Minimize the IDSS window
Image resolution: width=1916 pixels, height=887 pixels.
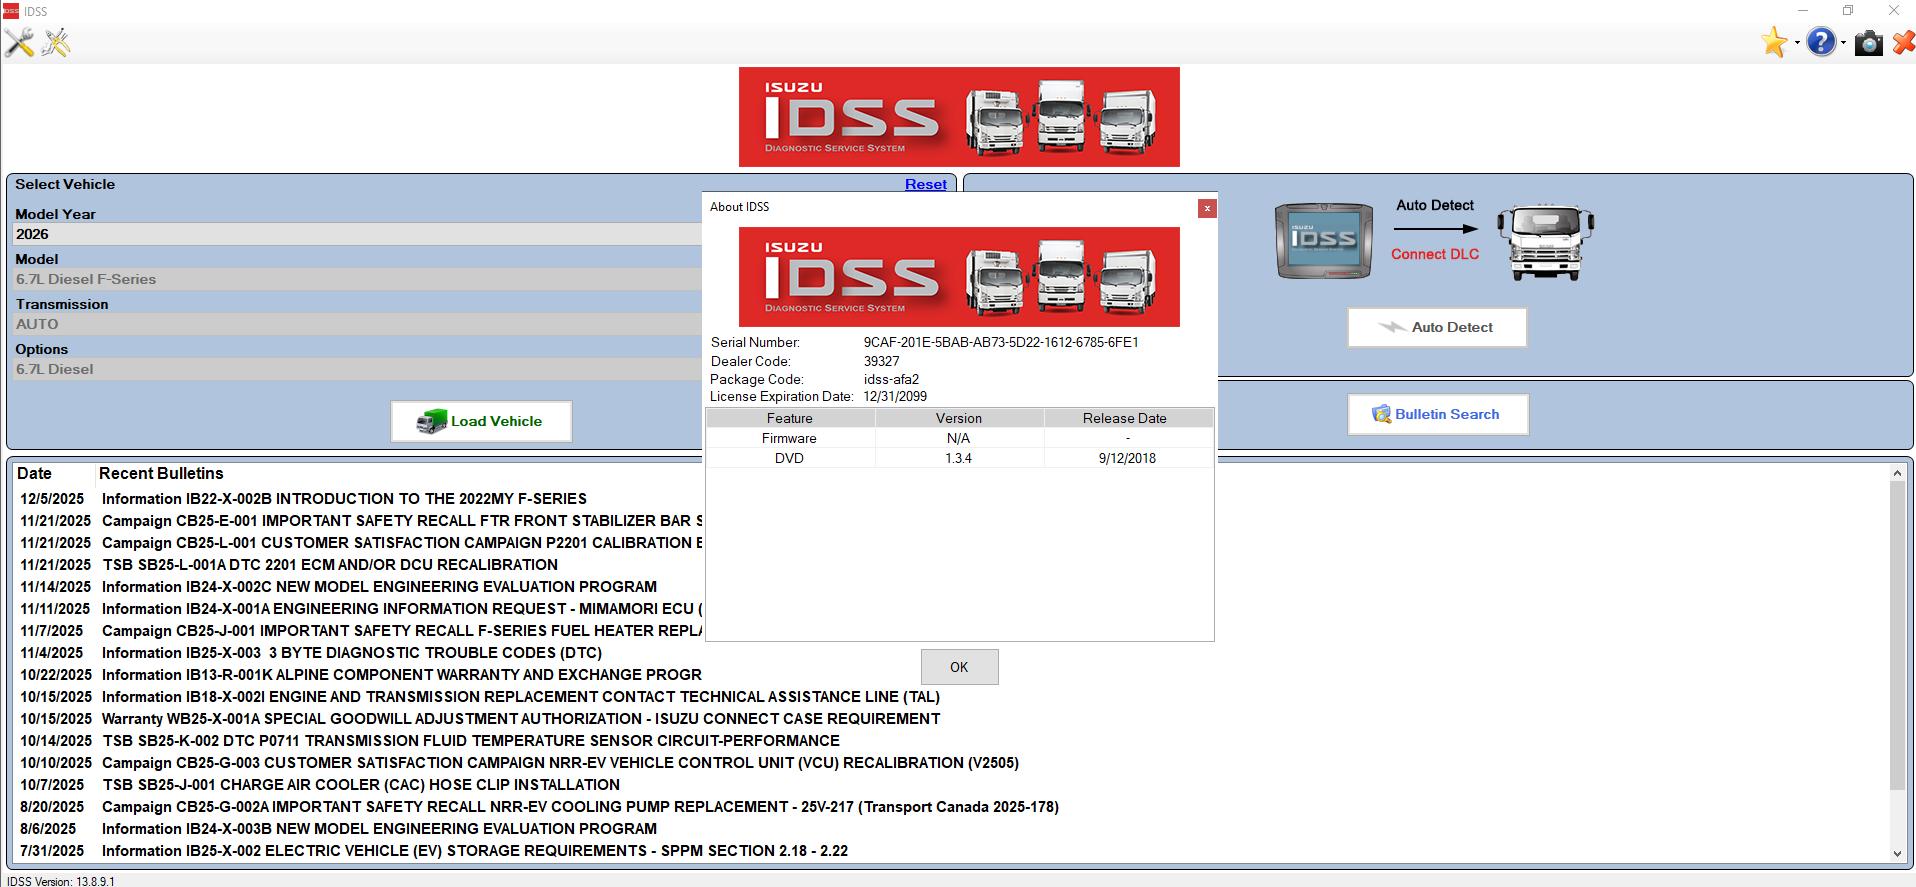1802,11
